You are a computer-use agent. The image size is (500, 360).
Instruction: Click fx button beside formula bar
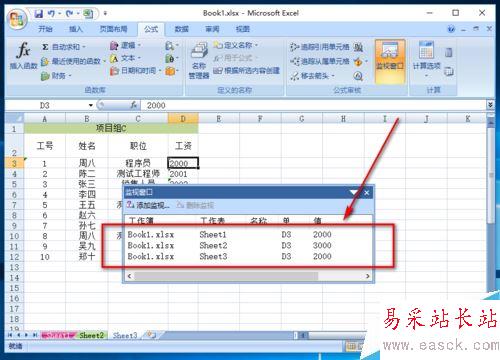coord(133,105)
